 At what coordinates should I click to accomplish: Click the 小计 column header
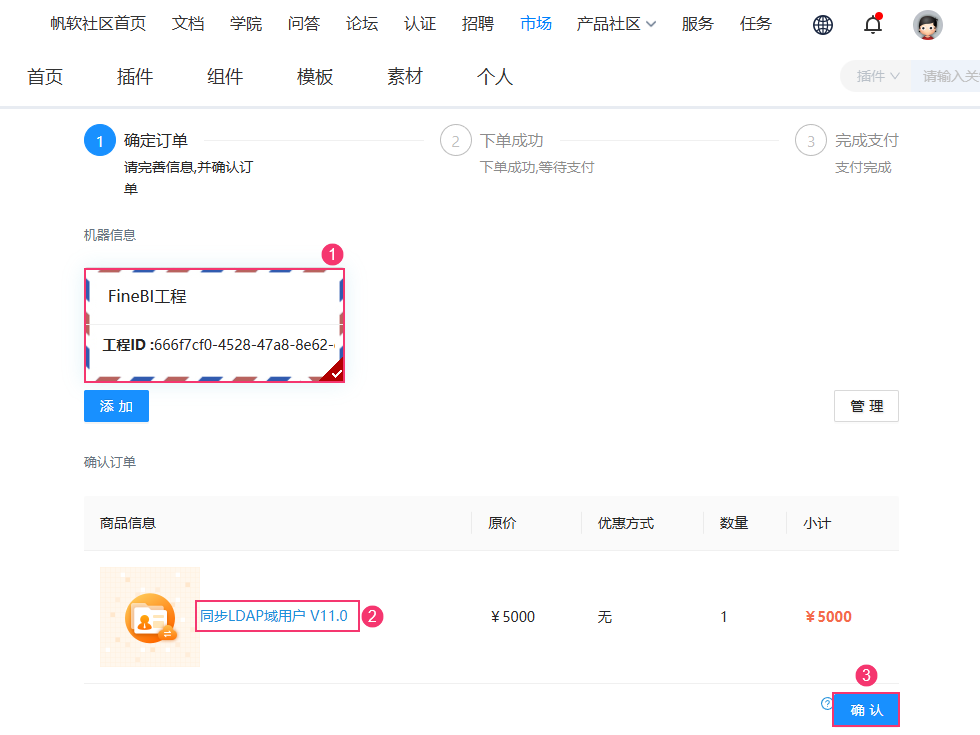[817, 523]
